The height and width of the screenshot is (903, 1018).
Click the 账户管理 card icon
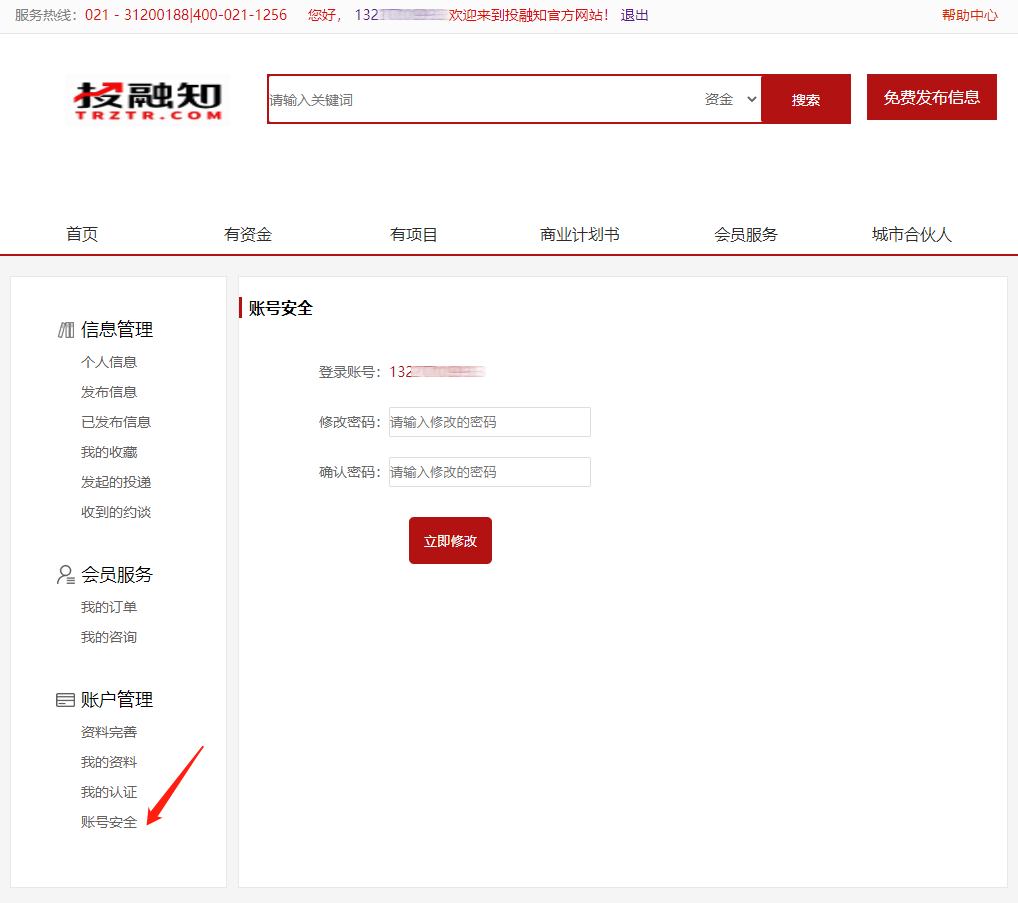[x=63, y=699]
